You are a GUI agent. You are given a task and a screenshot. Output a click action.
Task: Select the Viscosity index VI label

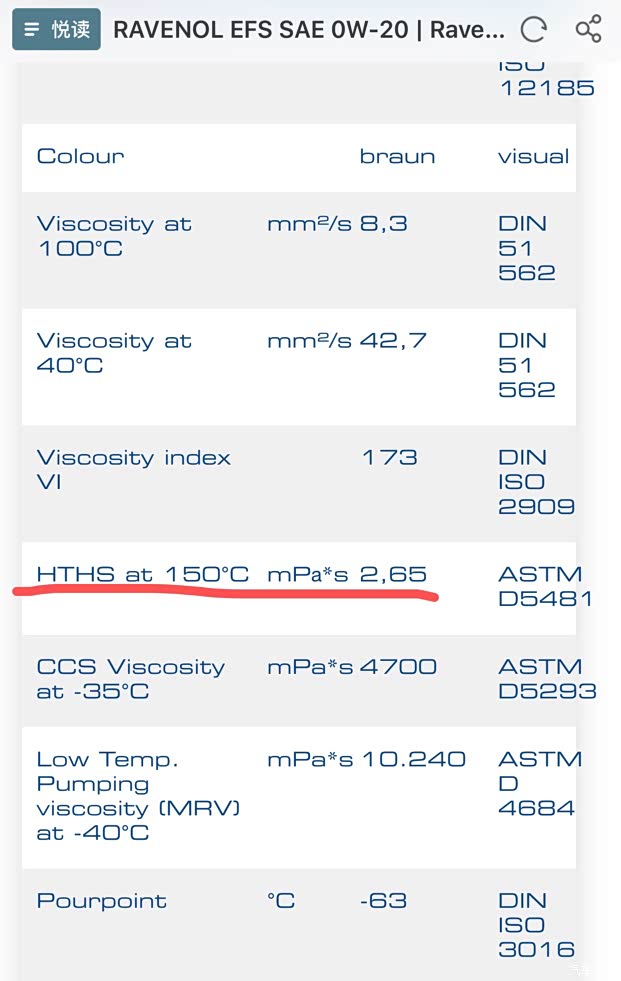(134, 469)
